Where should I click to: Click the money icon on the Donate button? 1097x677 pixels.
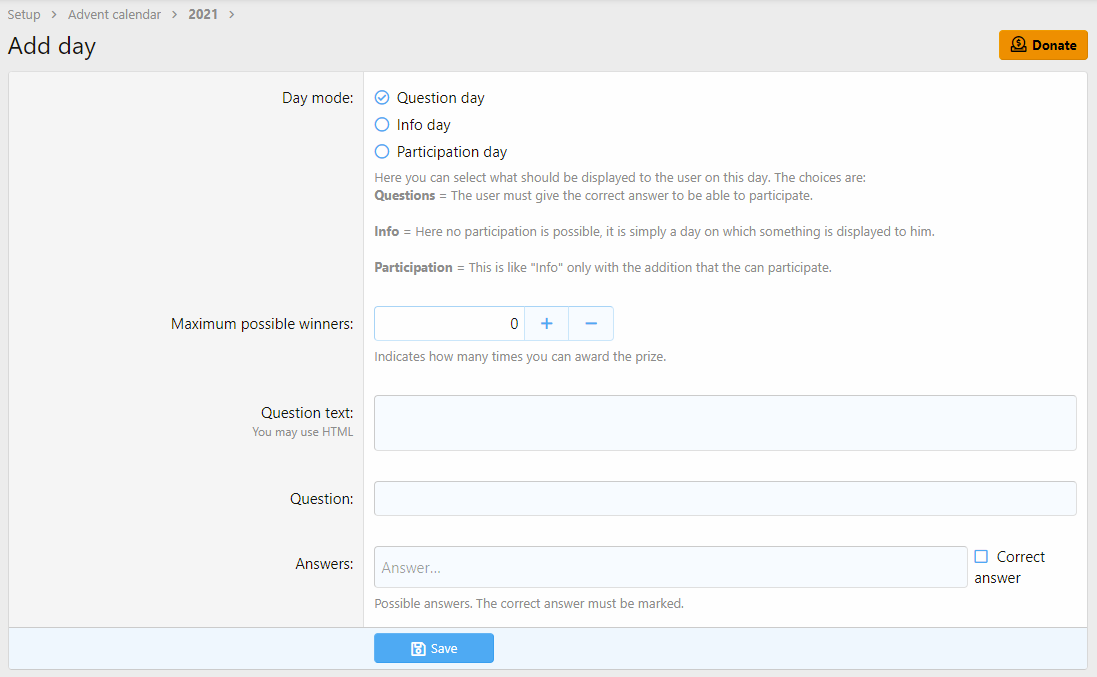pos(1018,45)
